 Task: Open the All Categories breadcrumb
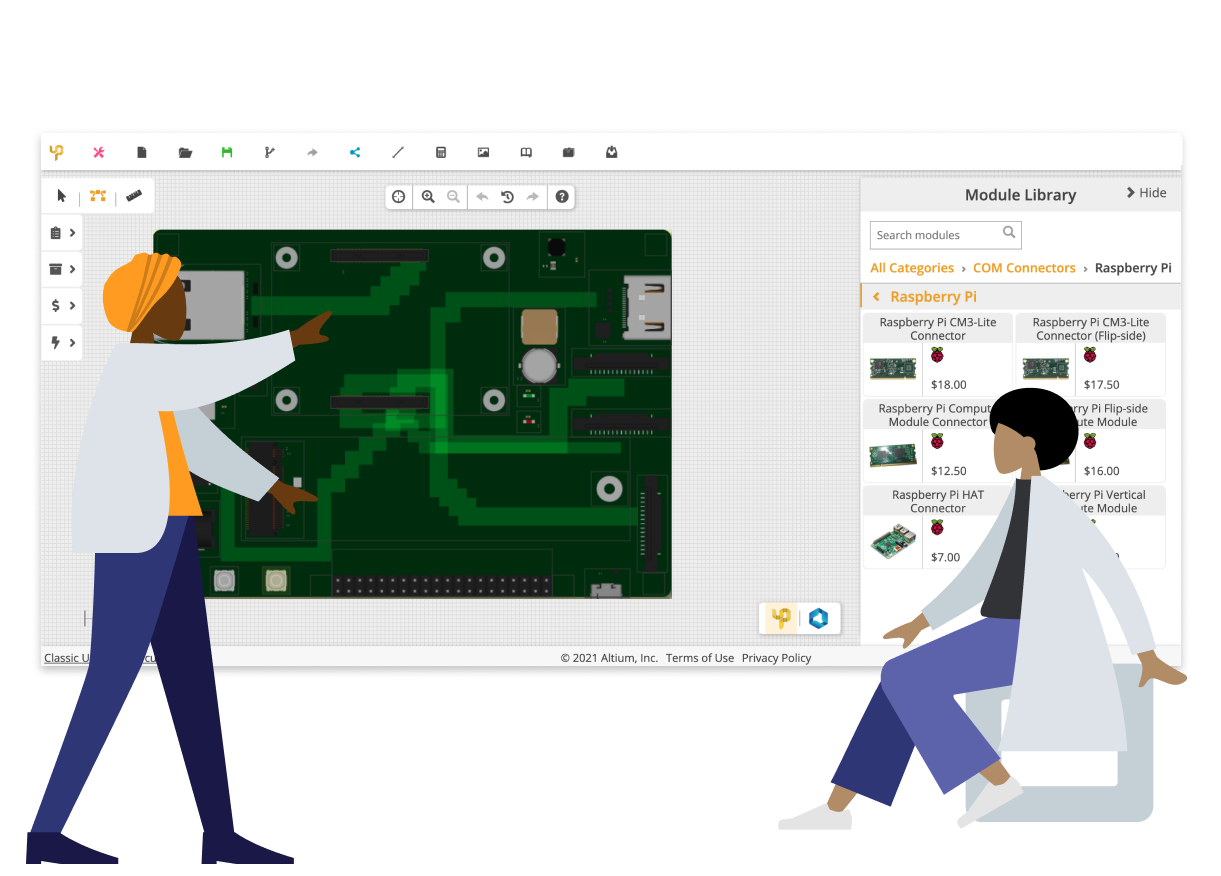[912, 268]
